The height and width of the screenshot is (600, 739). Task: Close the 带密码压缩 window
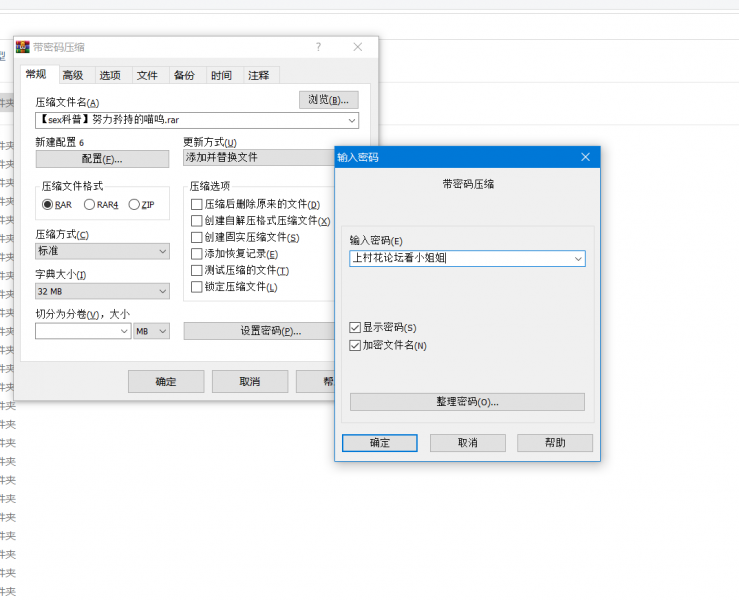358,47
